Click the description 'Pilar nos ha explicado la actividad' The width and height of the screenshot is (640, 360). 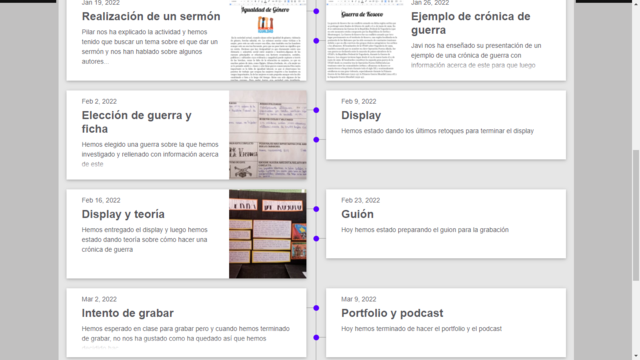click(x=150, y=47)
